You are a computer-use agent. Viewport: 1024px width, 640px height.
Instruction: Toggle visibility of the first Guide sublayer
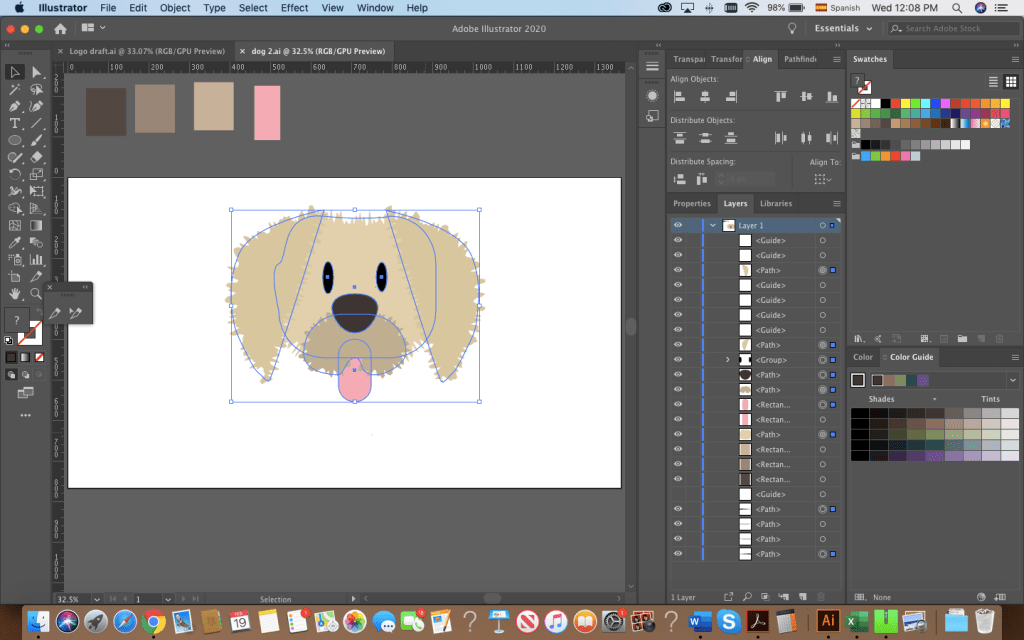[x=678, y=241]
